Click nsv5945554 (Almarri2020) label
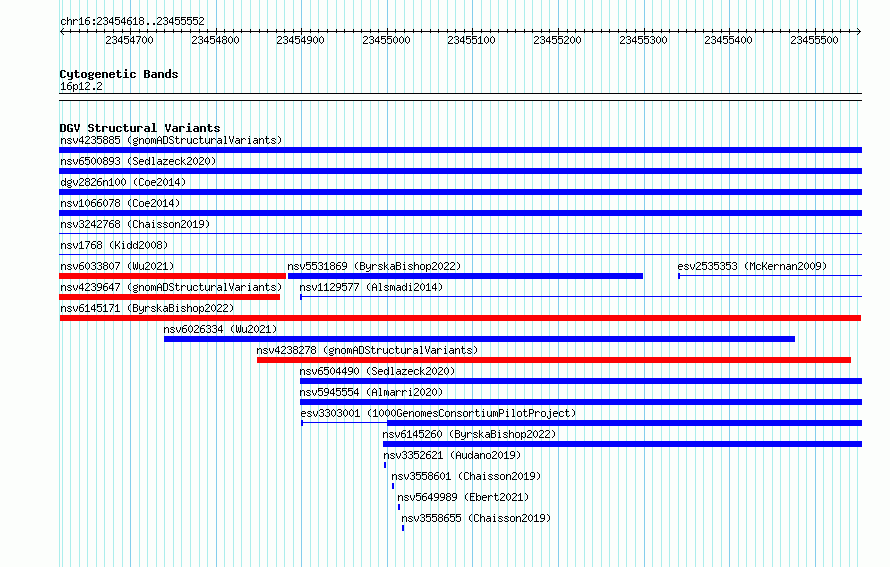The image size is (890, 567). [x=371, y=392]
